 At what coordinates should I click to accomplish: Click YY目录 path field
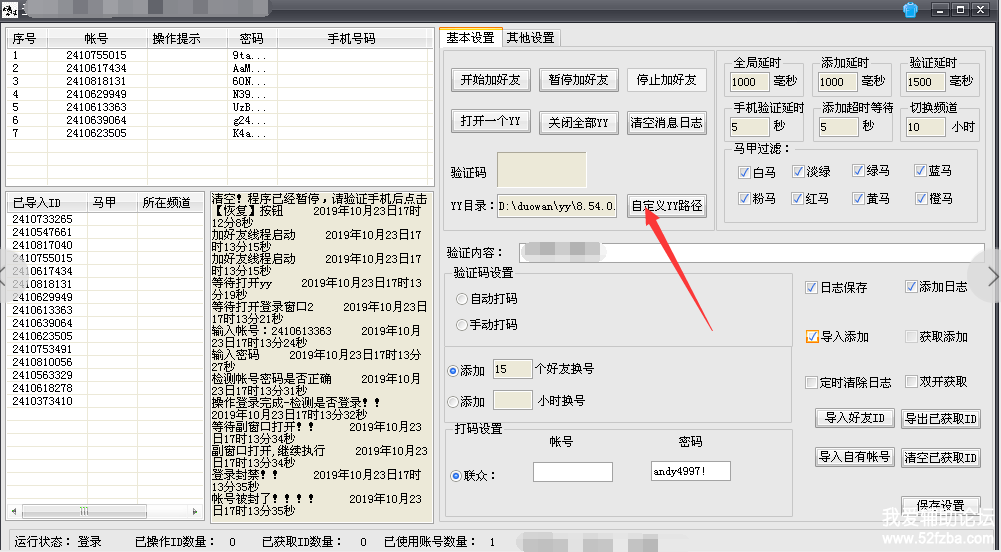coord(557,206)
